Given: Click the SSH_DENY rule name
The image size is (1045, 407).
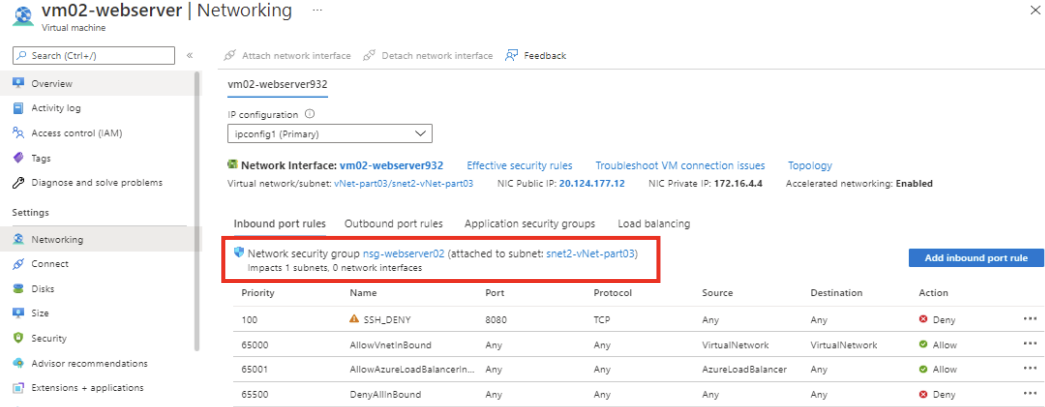Looking at the screenshot, I should (x=387, y=320).
